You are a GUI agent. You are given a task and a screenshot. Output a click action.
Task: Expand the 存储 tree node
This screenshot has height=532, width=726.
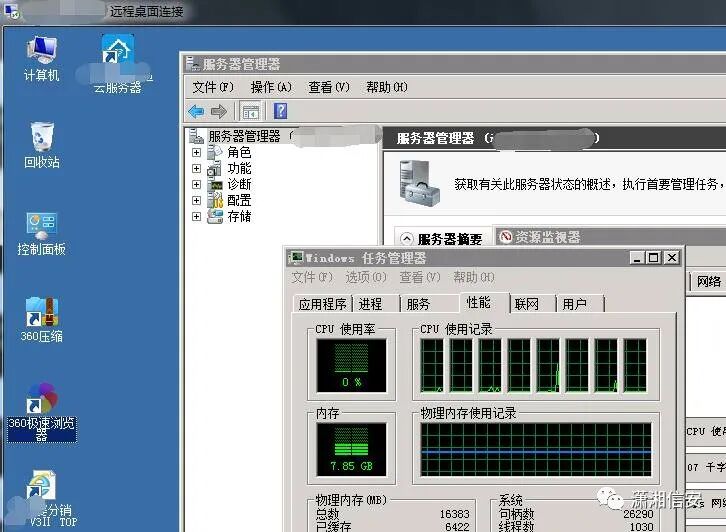[x=196, y=216]
